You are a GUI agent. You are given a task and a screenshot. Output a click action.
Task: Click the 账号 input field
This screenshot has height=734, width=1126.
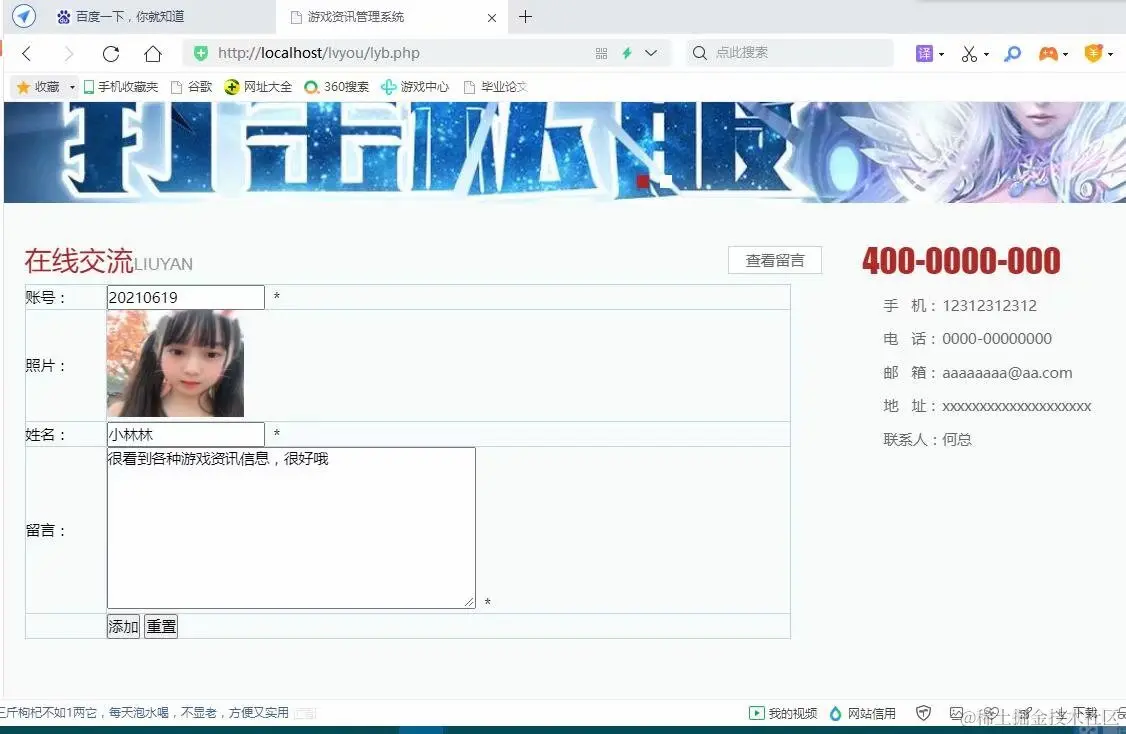[185, 297]
